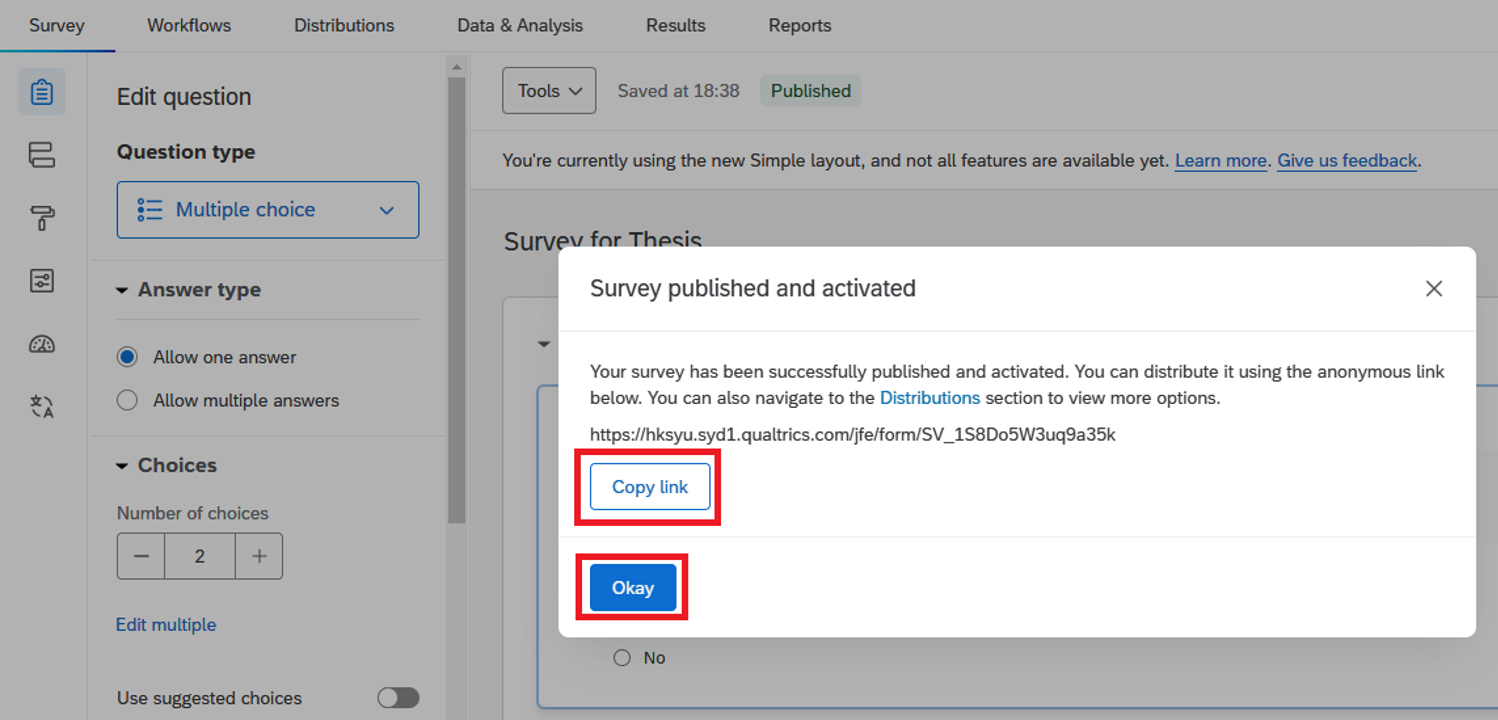Select Allow one answer radio button
Viewport: 1498px width, 720px height.
pos(127,357)
